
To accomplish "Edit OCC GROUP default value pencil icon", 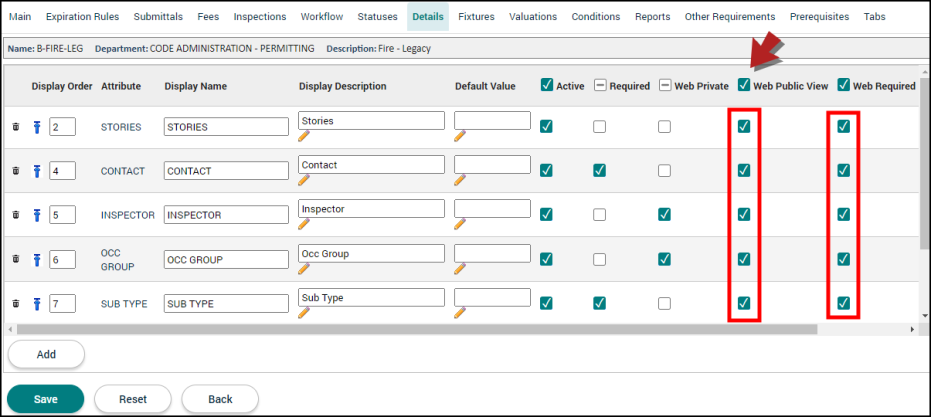I will coord(460,268).
